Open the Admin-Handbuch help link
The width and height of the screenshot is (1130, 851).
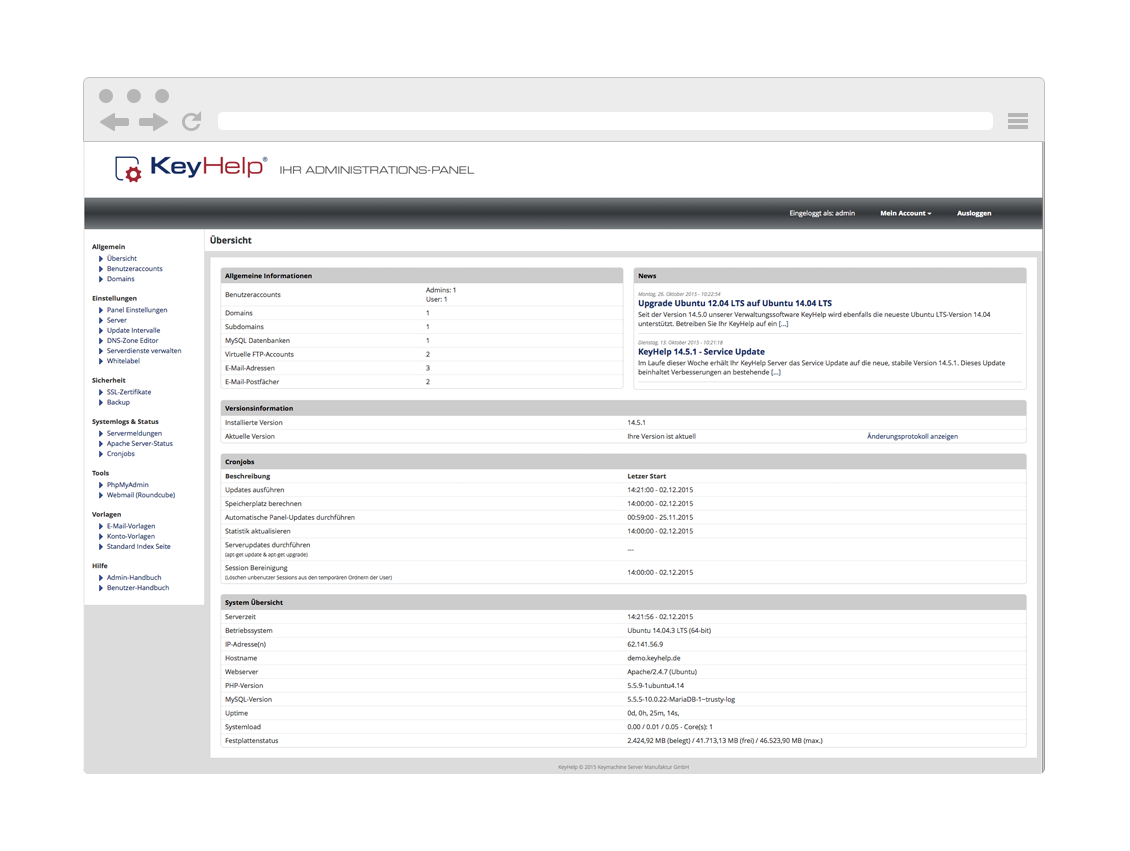click(x=133, y=578)
